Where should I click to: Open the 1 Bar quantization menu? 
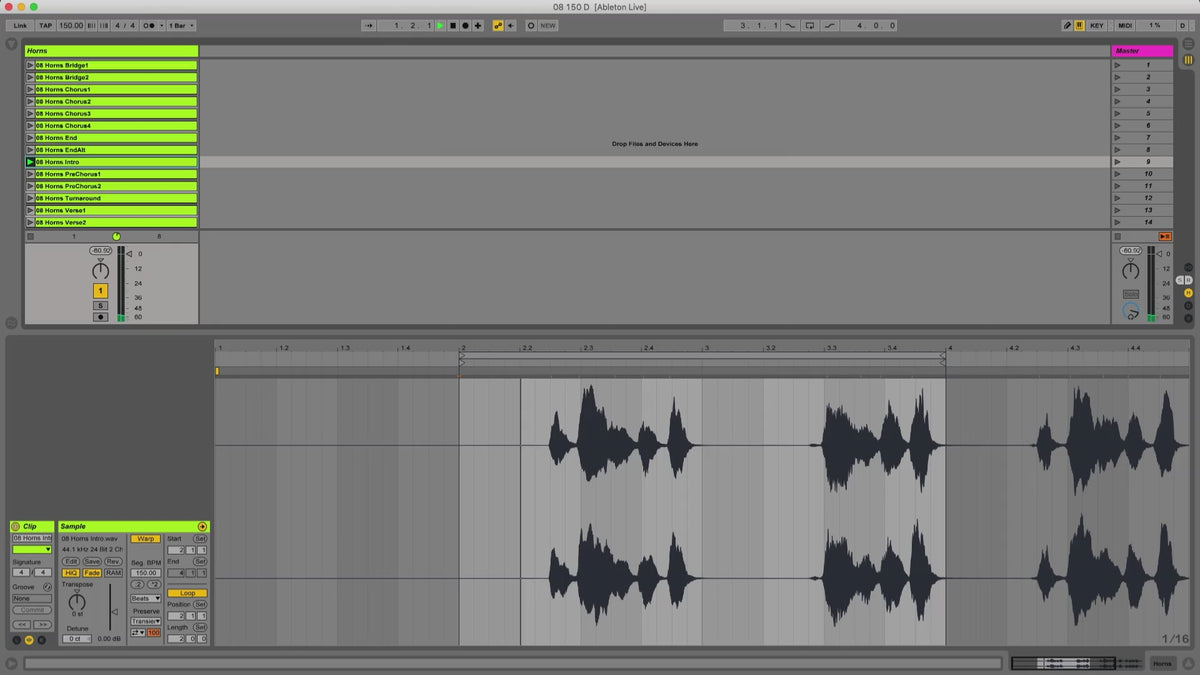[x=181, y=25]
